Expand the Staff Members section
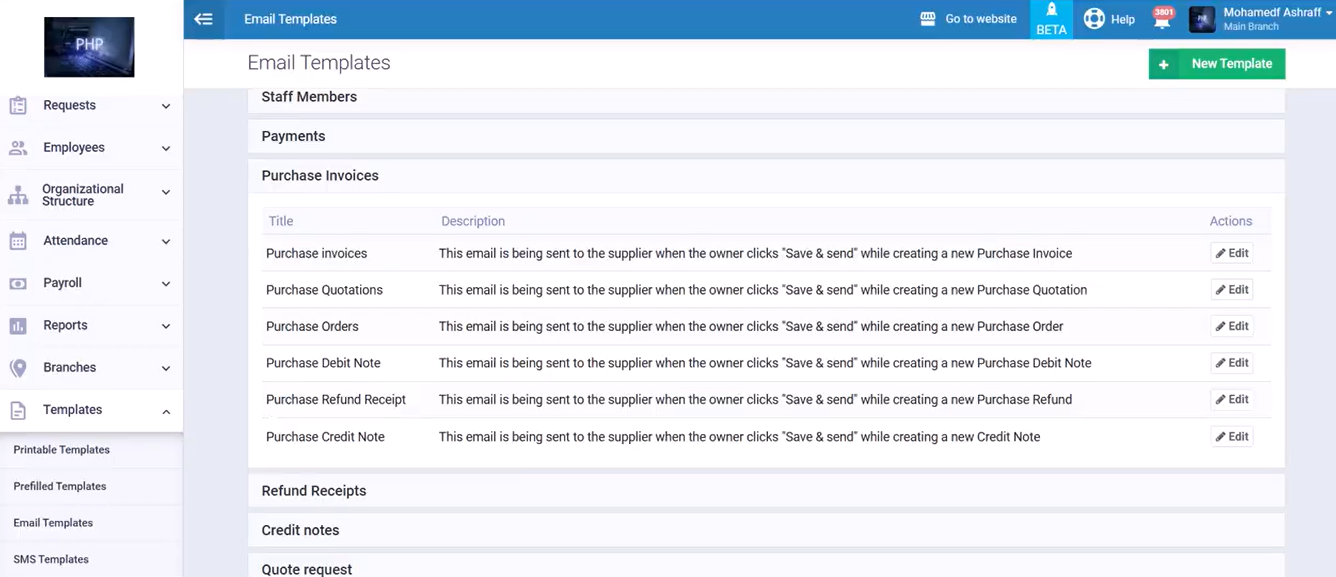Image resolution: width=1336 pixels, height=577 pixels. 309,97
